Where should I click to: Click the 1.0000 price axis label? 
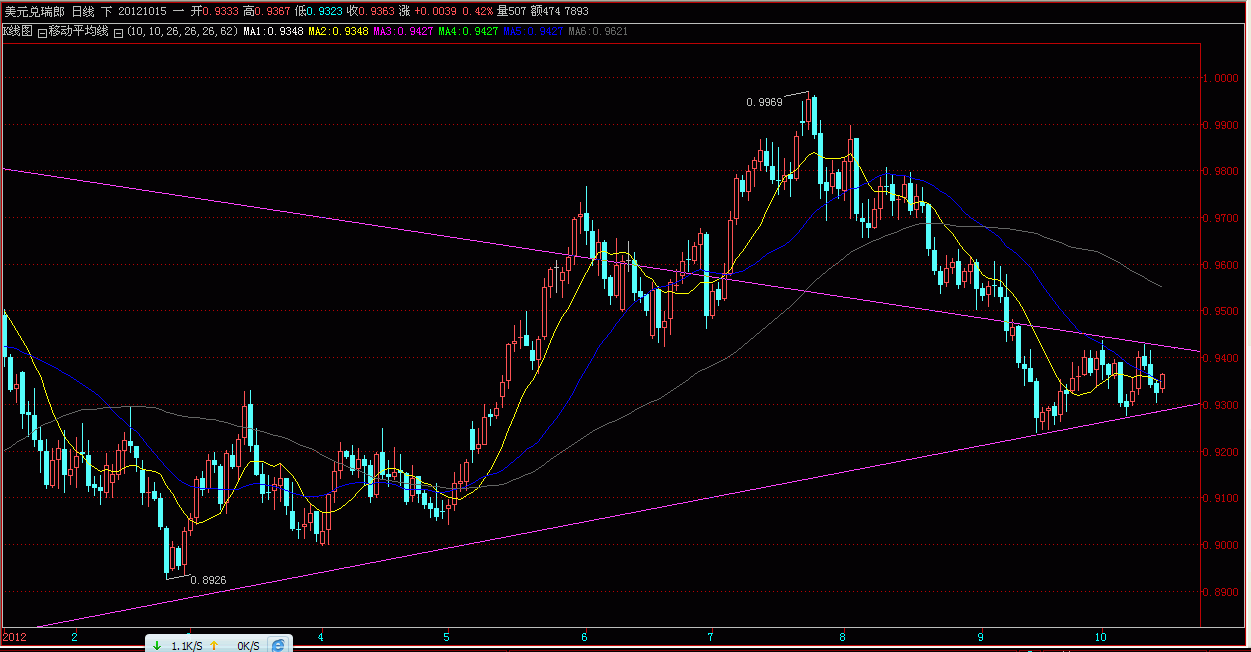click(1221, 78)
